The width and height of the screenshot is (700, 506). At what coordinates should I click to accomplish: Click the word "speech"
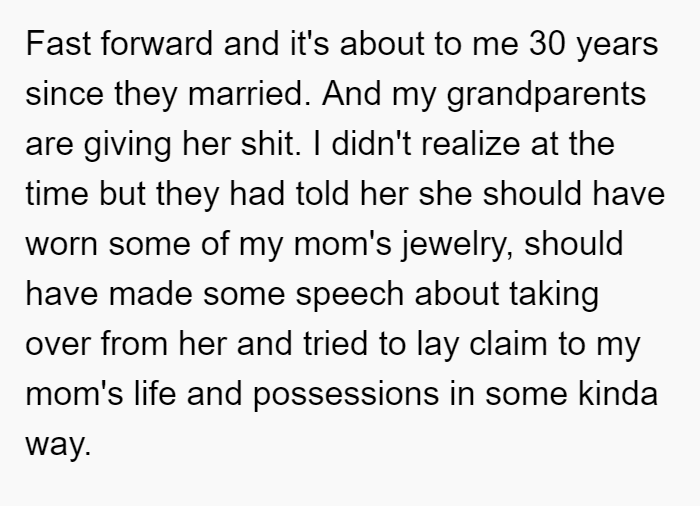pyautogui.click(x=350, y=296)
